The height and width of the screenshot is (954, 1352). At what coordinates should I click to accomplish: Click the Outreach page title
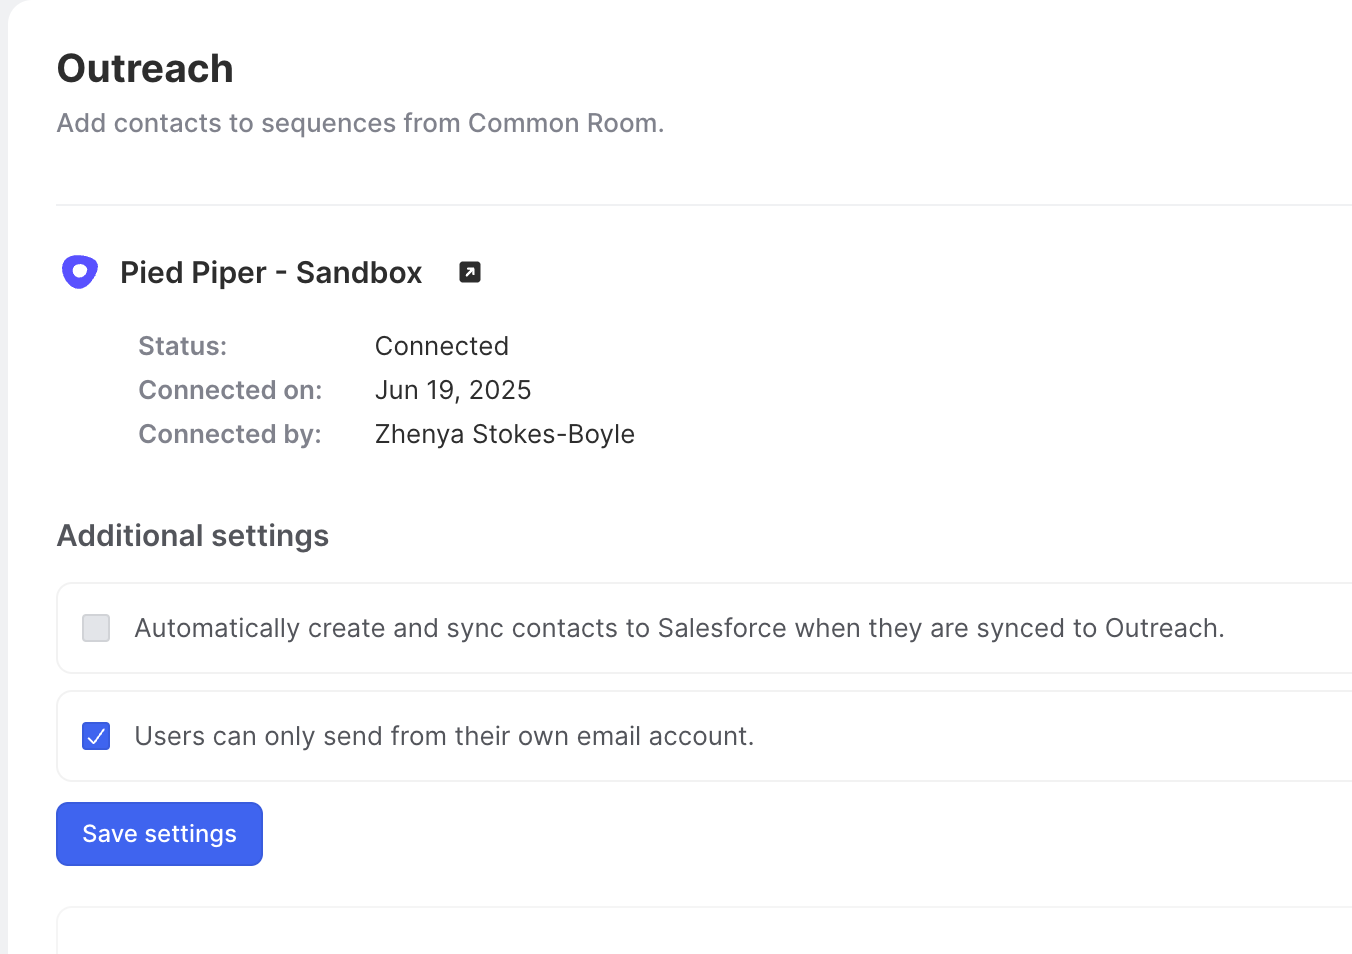coord(145,69)
